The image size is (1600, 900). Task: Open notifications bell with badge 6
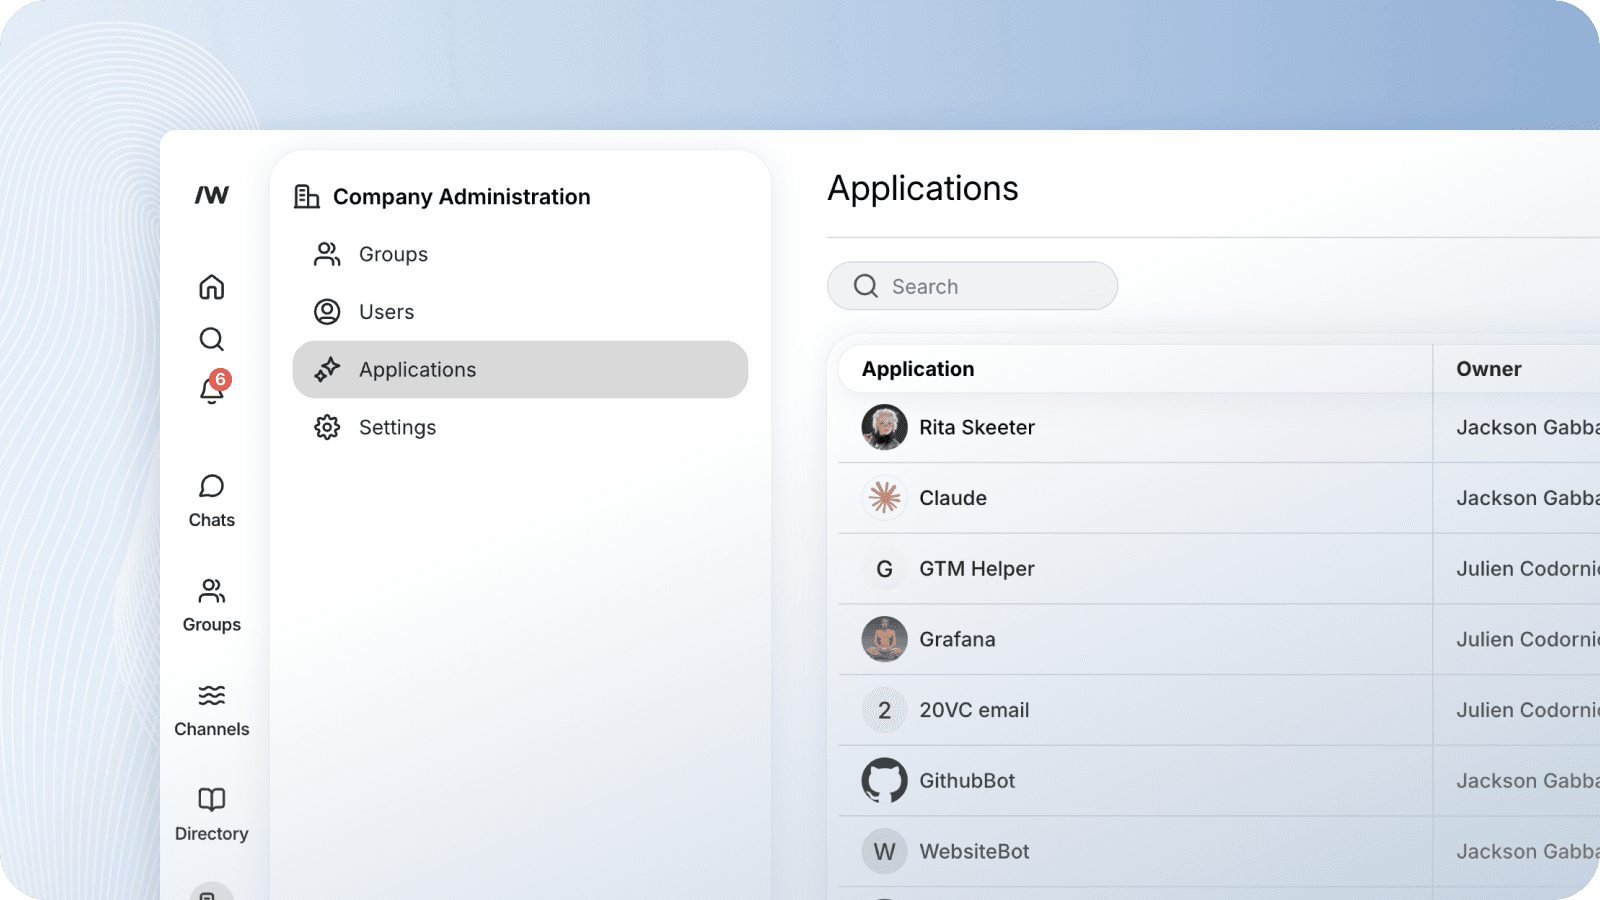coord(213,387)
